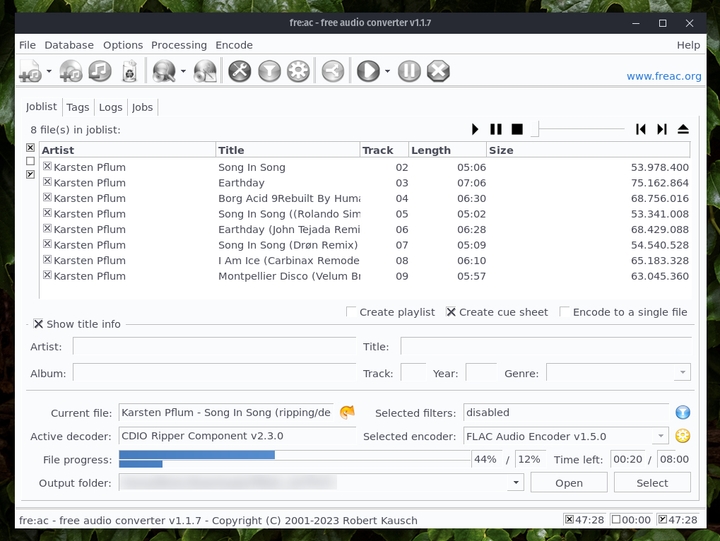
Task: Click the query CDDB database icon
Action: click(164, 71)
